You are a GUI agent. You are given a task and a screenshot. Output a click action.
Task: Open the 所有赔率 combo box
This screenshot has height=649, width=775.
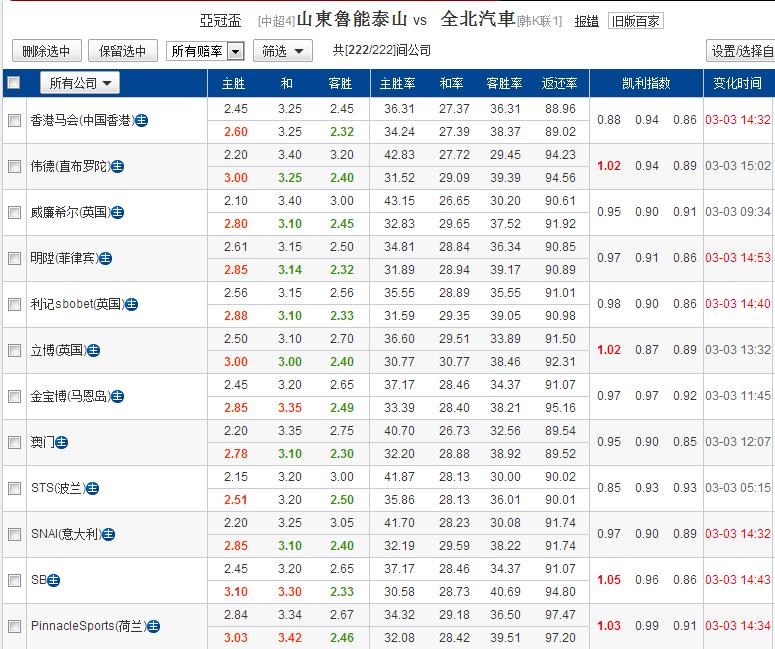tap(205, 51)
